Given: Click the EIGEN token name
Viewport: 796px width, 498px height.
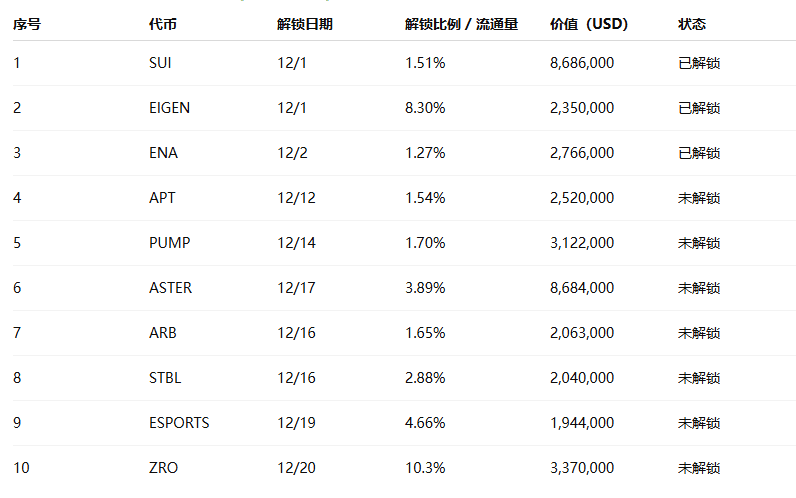Looking at the screenshot, I should point(169,108).
